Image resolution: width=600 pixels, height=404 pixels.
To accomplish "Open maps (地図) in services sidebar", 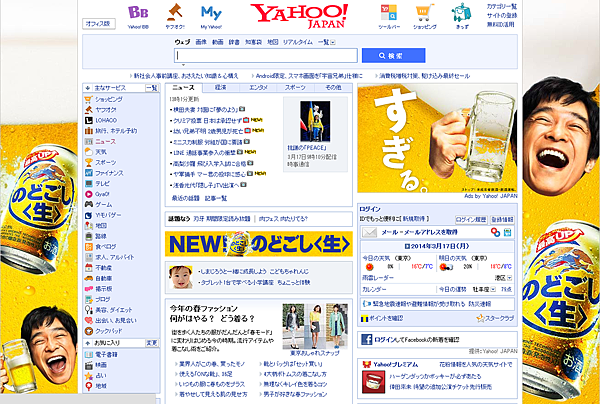I will (x=101, y=226).
